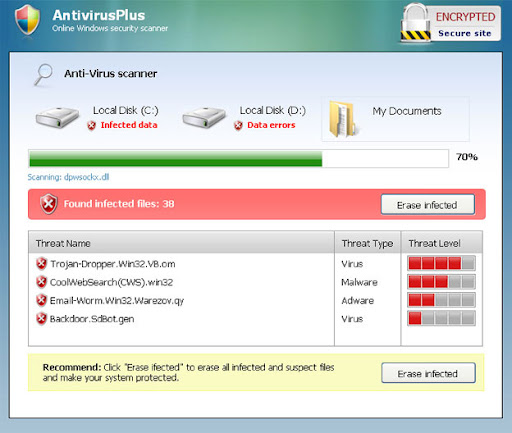Click Adware type in Email-Worm row
The image size is (512, 433).
tap(358, 301)
